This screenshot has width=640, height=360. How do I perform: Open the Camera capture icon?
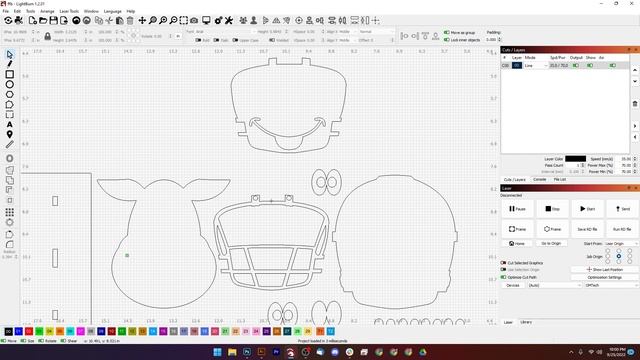pyautogui.click(x=194, y=20)
